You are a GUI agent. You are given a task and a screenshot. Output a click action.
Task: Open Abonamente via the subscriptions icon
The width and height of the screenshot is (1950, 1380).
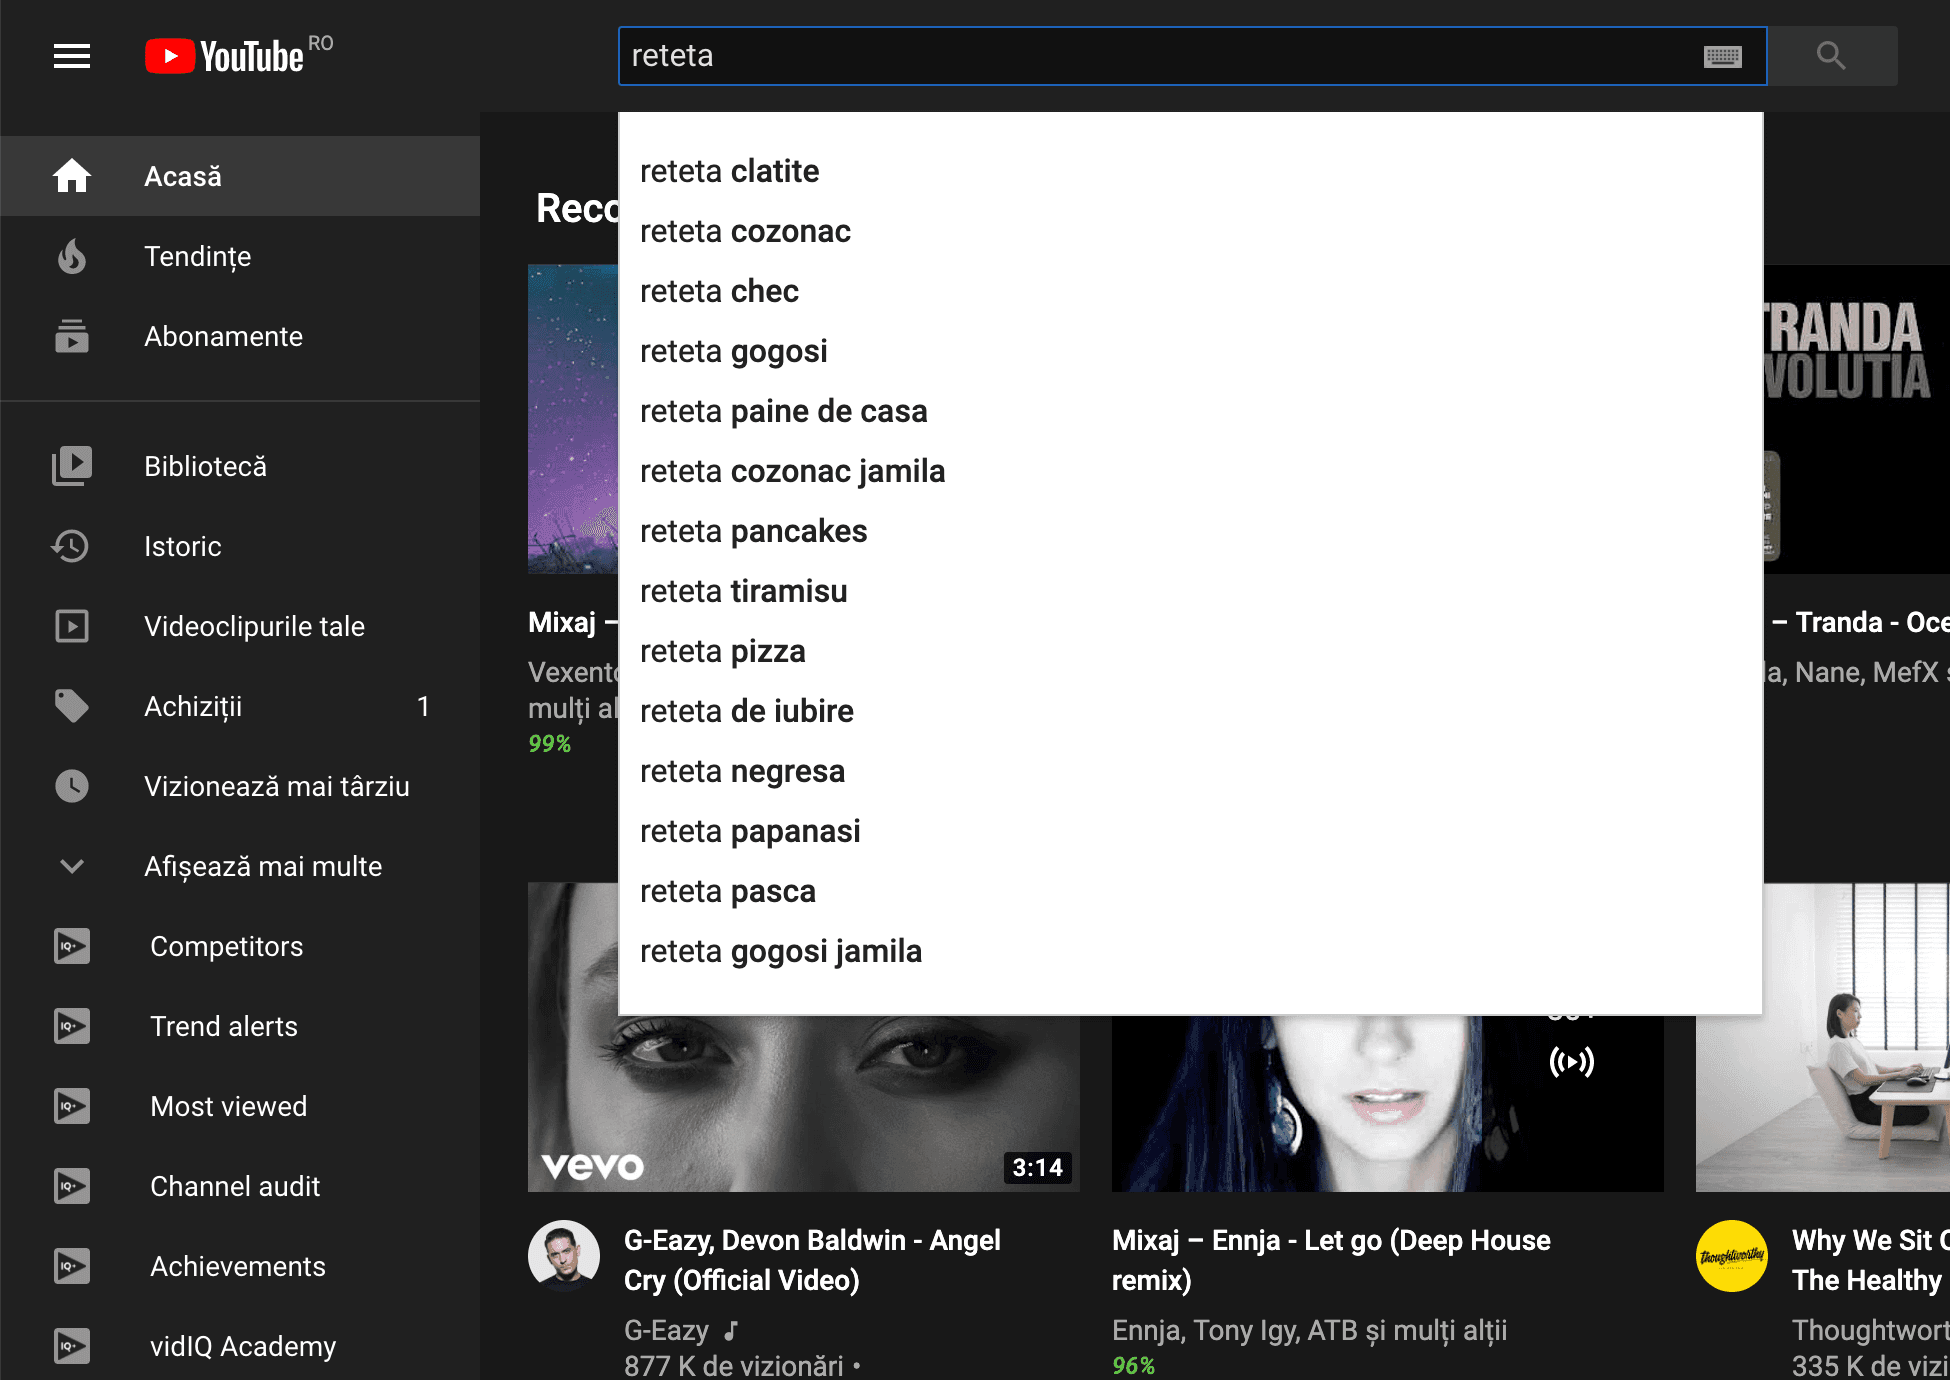pyautogui.click(x=71, y=337)
